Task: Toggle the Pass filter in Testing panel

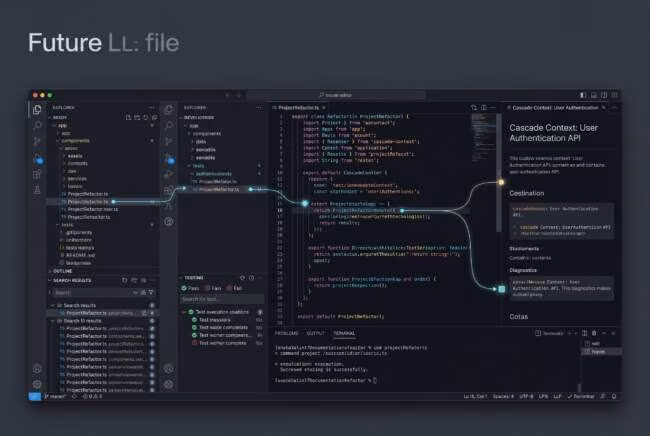Action: (x=190, y=288)
